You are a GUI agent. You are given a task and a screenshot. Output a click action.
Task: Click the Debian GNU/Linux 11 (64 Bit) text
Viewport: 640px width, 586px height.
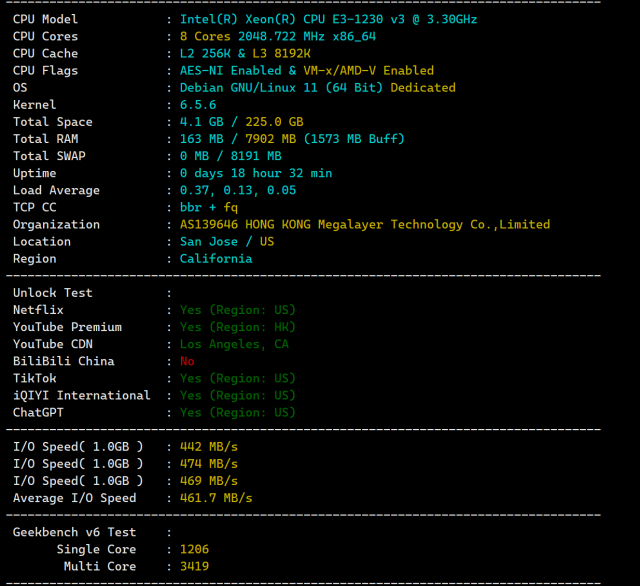(281, 88)
